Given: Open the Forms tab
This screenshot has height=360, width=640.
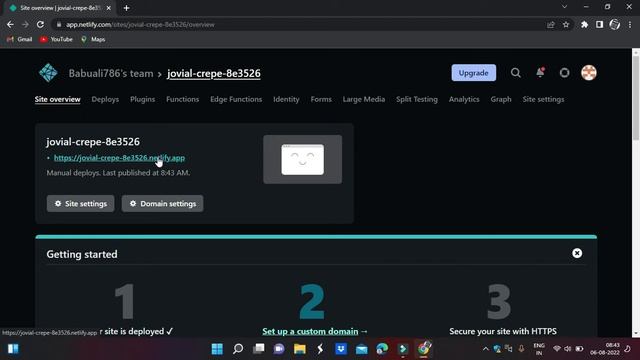Looking at the screenshot, I should click(321, 99).
